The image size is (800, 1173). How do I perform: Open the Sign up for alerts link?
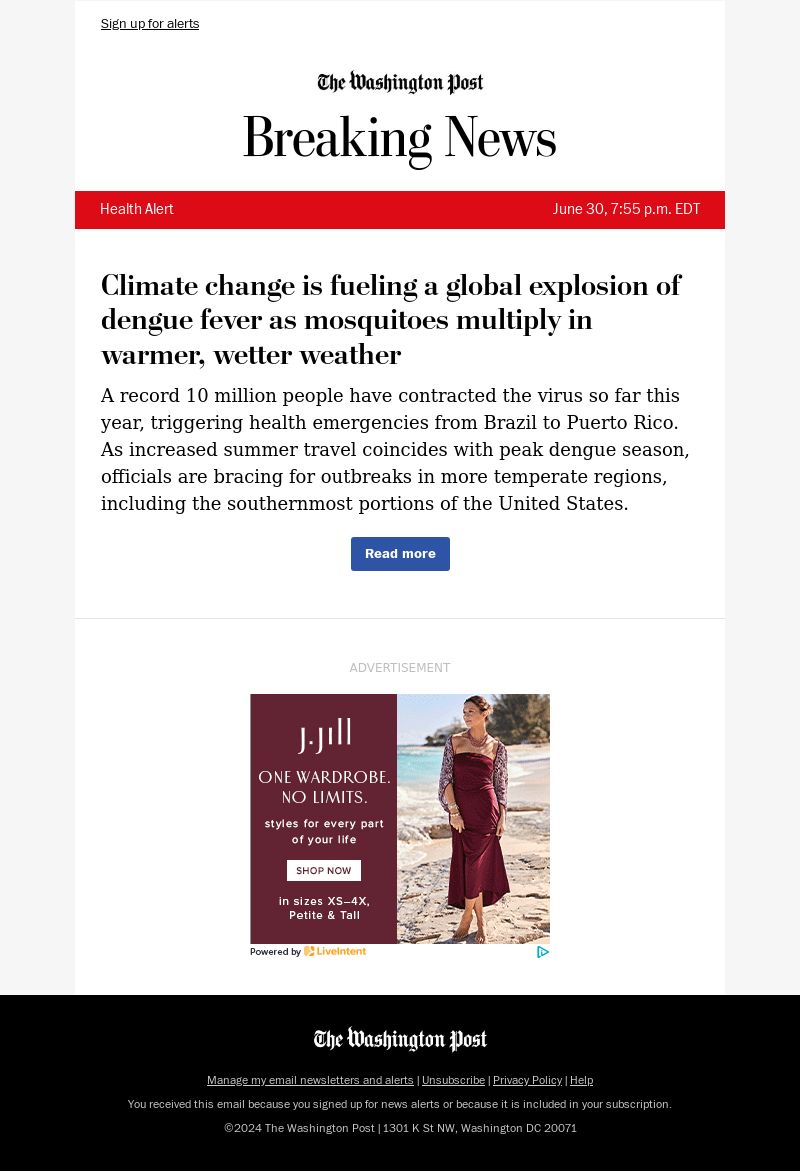pos(150,24)
